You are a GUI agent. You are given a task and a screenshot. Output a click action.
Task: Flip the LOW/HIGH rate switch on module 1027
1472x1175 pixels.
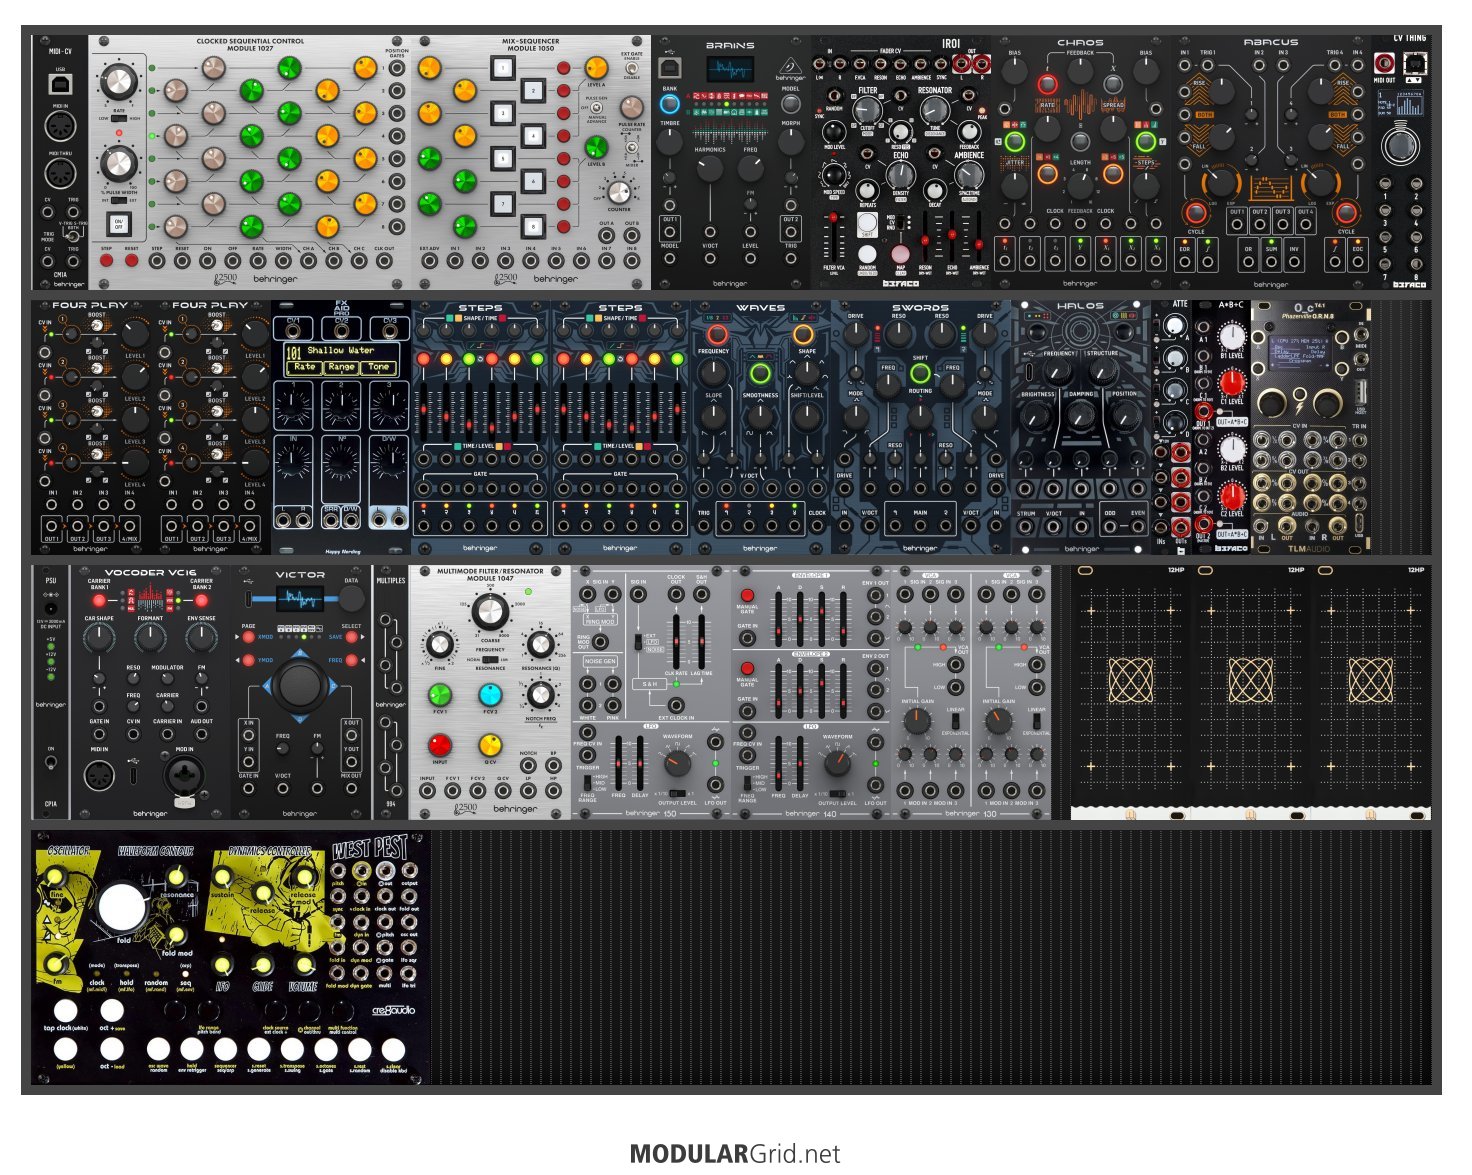coord(119,118)
